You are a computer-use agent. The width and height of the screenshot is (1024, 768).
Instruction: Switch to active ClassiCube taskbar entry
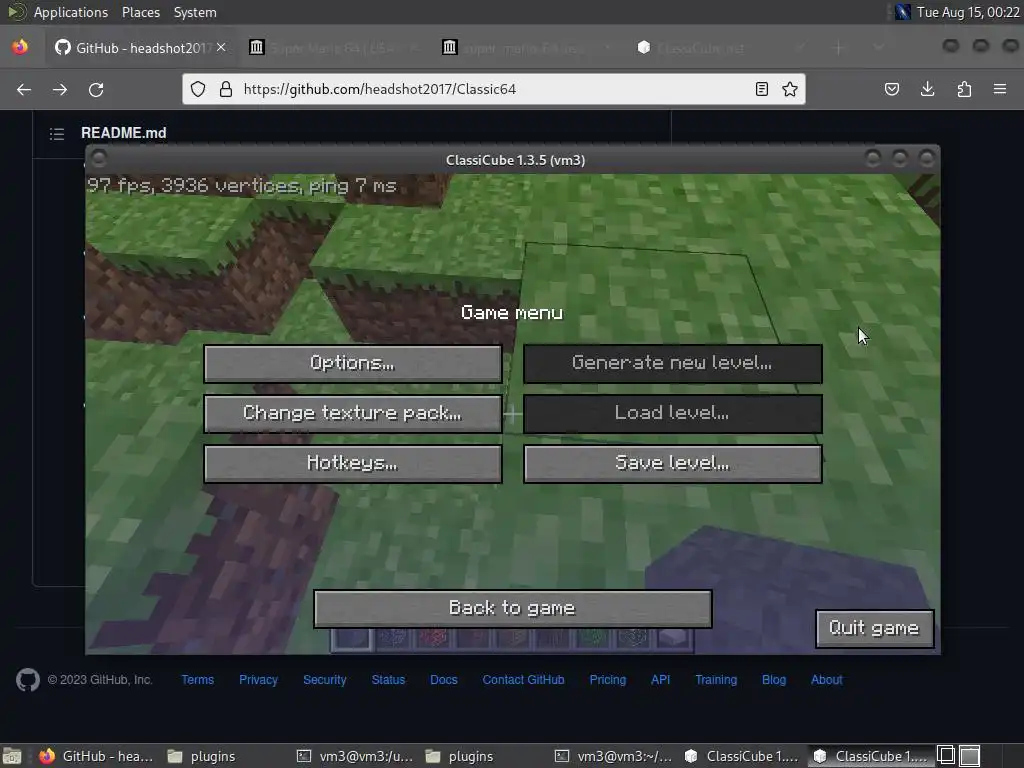click(872, 756)
